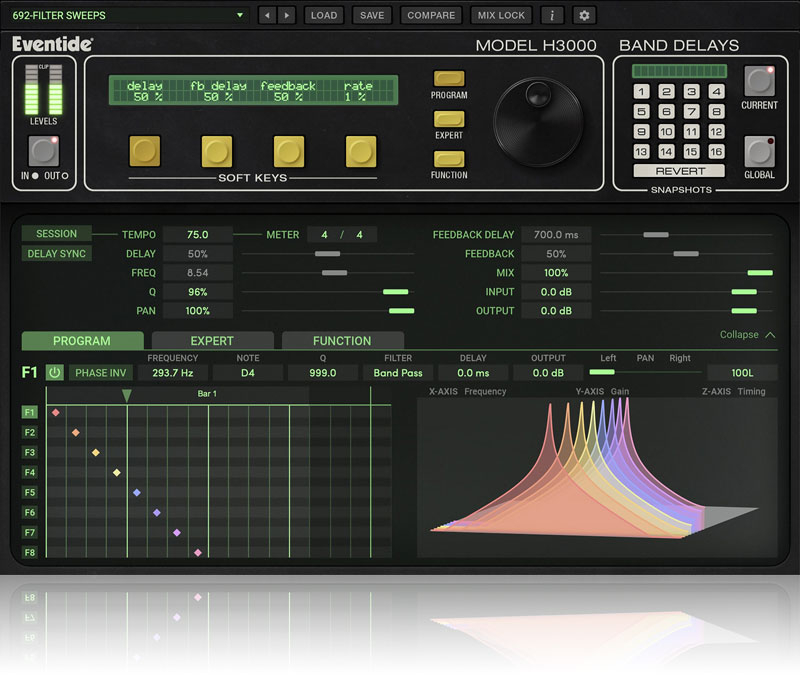Screen dimensions: 800x675
Task: Select the F1 band row
Action: tap(30, 412)
